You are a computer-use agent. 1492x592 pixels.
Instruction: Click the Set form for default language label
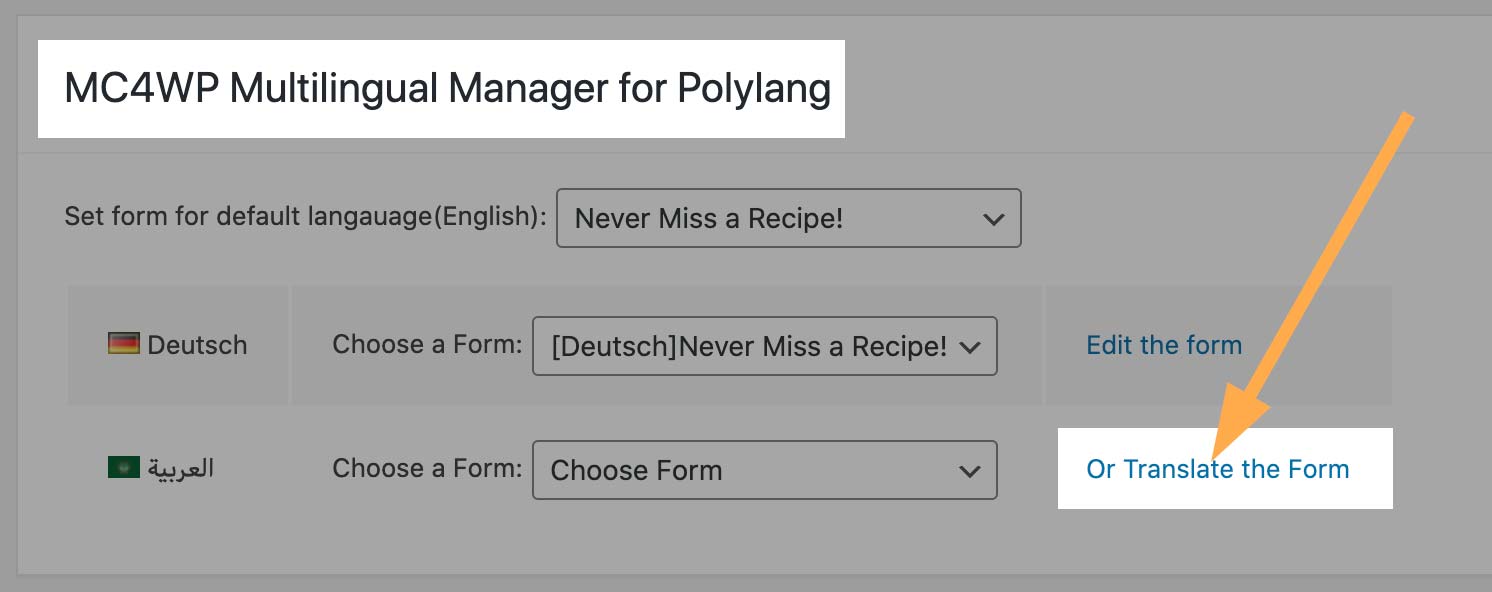(x=303, y=216)
